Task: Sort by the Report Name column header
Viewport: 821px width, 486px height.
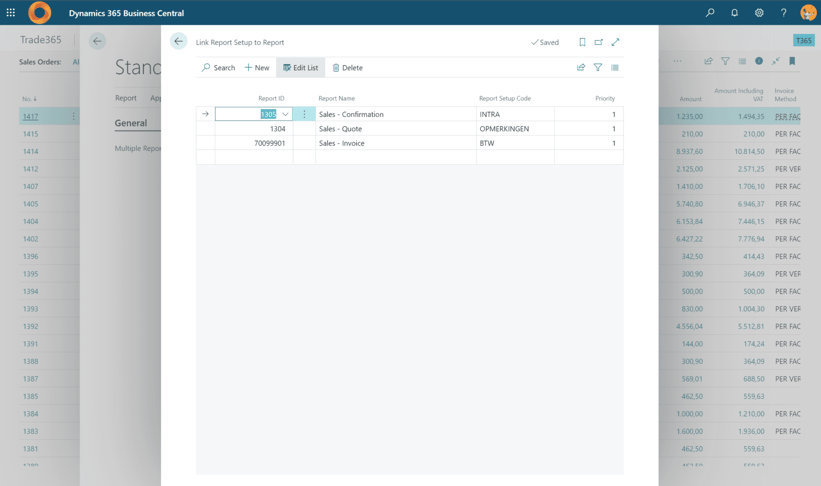Action: tap(337, 98)
